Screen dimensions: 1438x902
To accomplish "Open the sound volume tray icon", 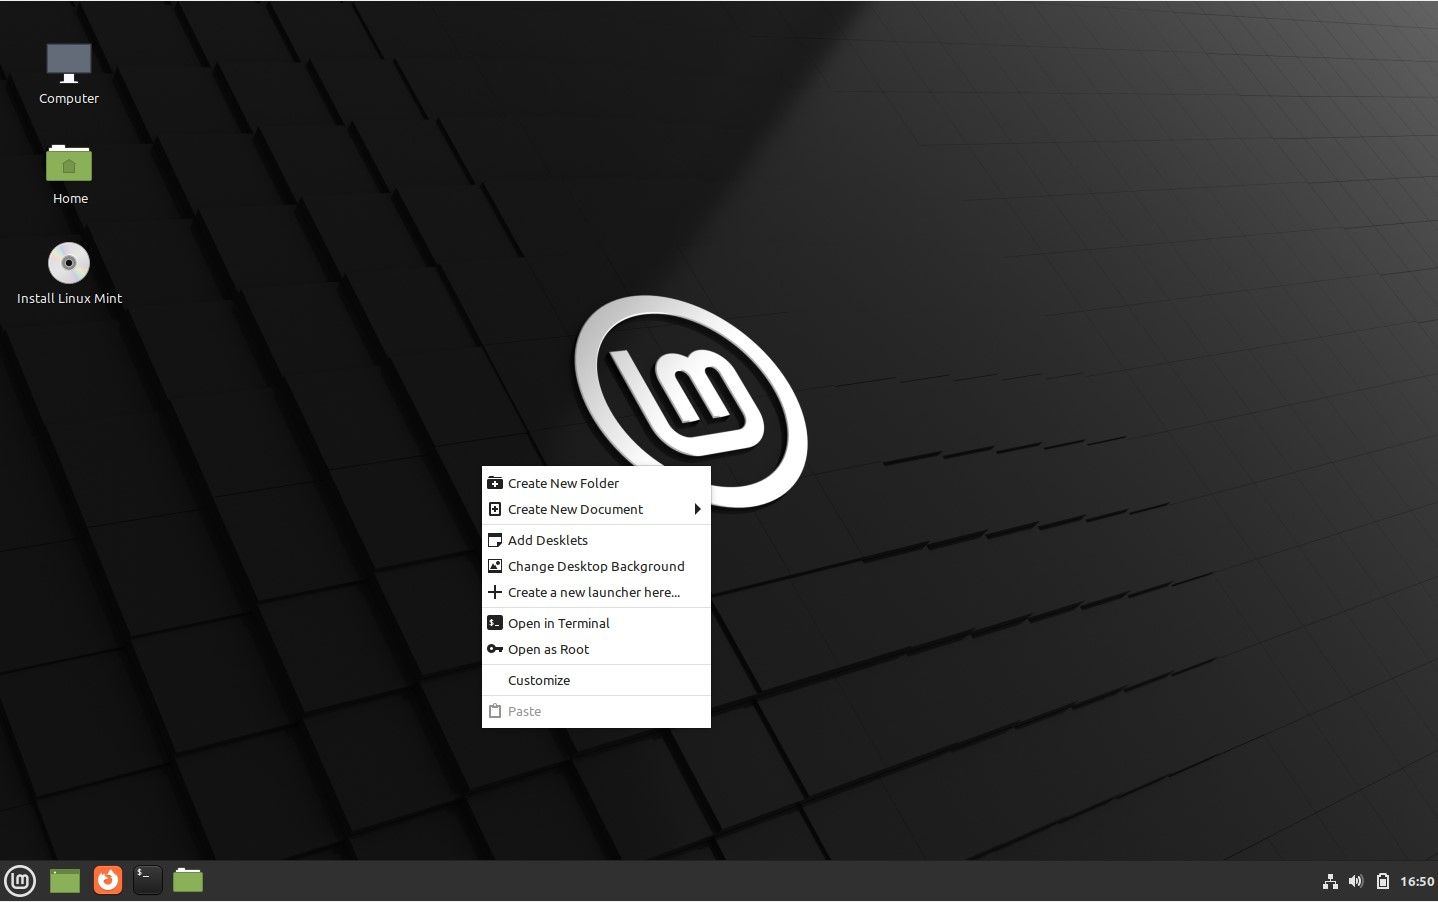I will pos(1356,881).
